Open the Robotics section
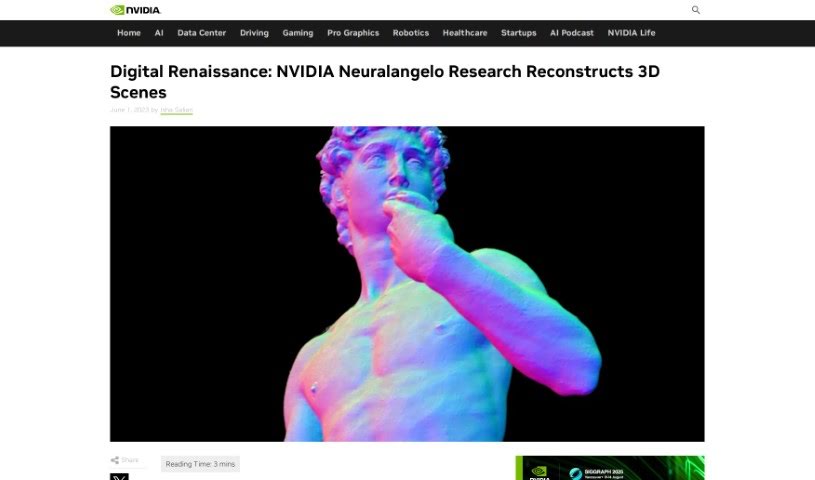This screenshot has width=815, height=480. [411, 33]
